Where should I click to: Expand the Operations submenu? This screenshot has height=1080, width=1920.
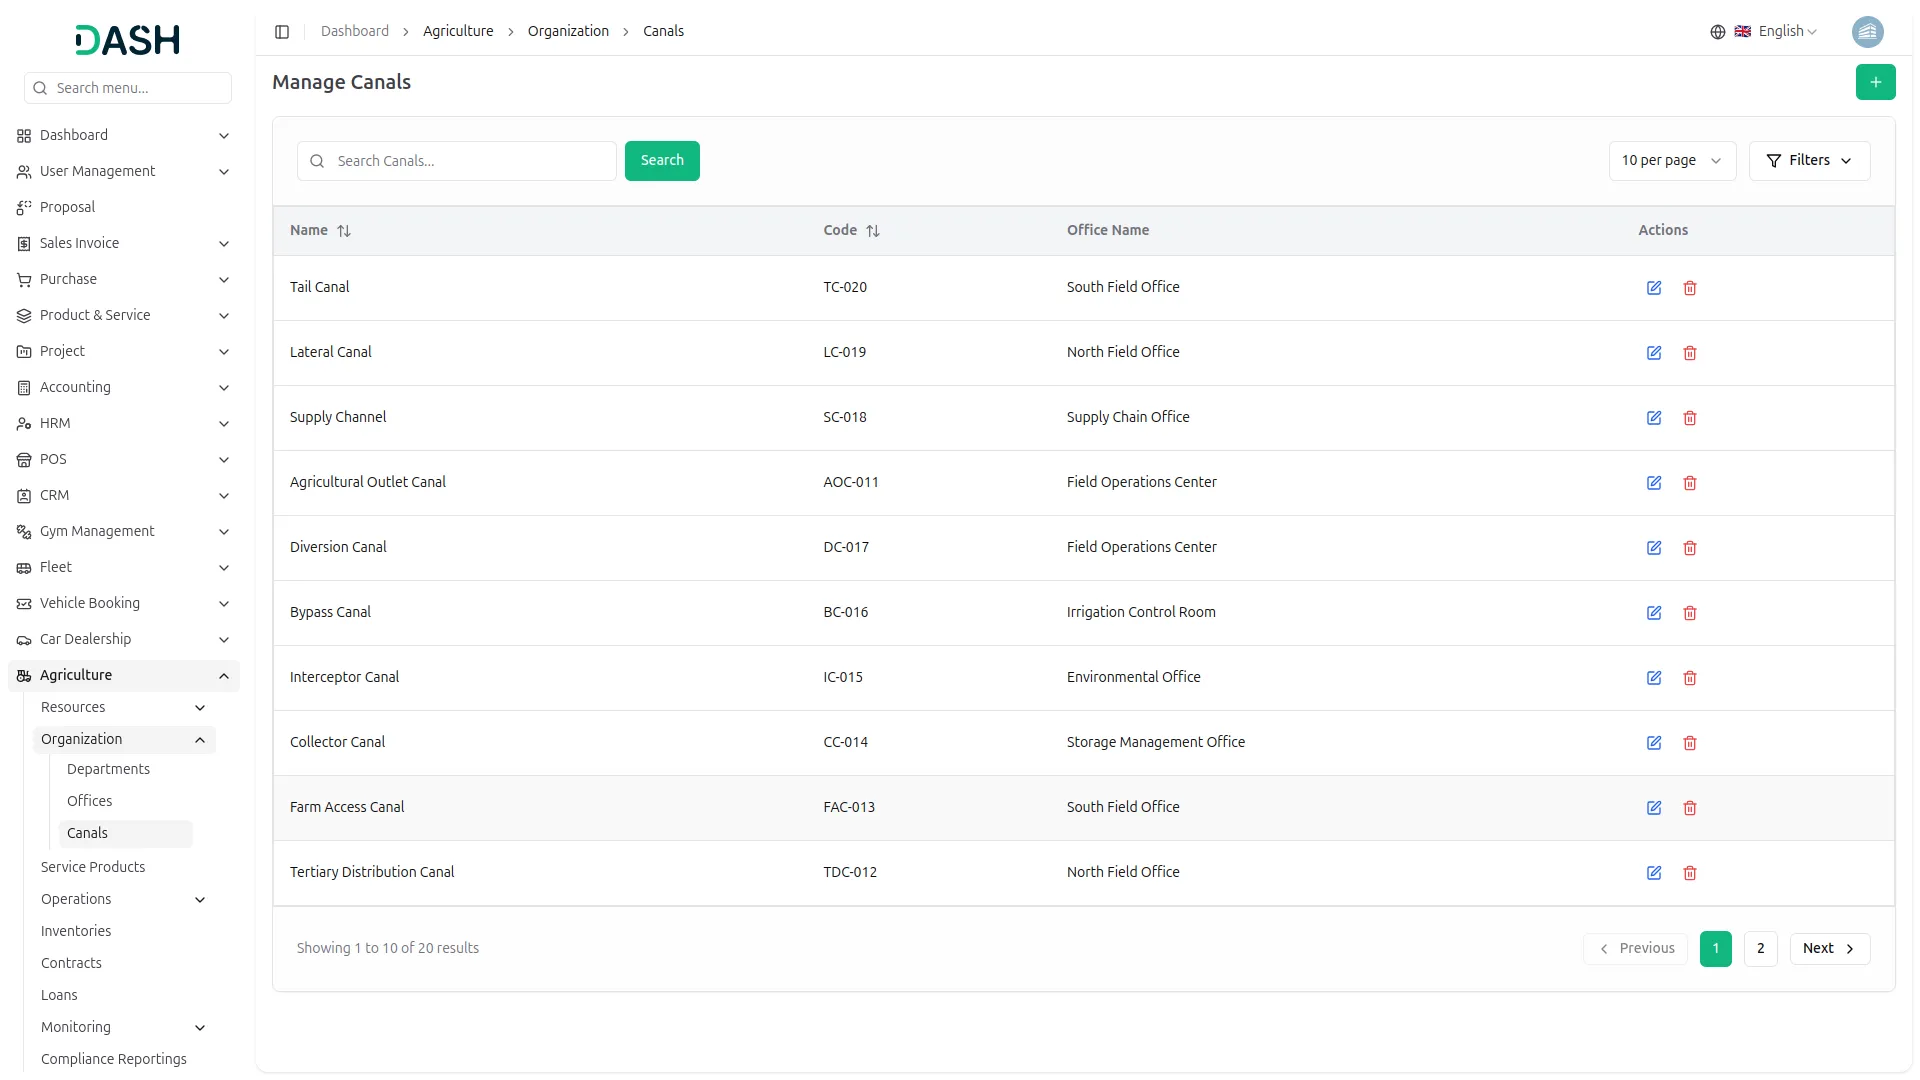[x=124, y=899]
